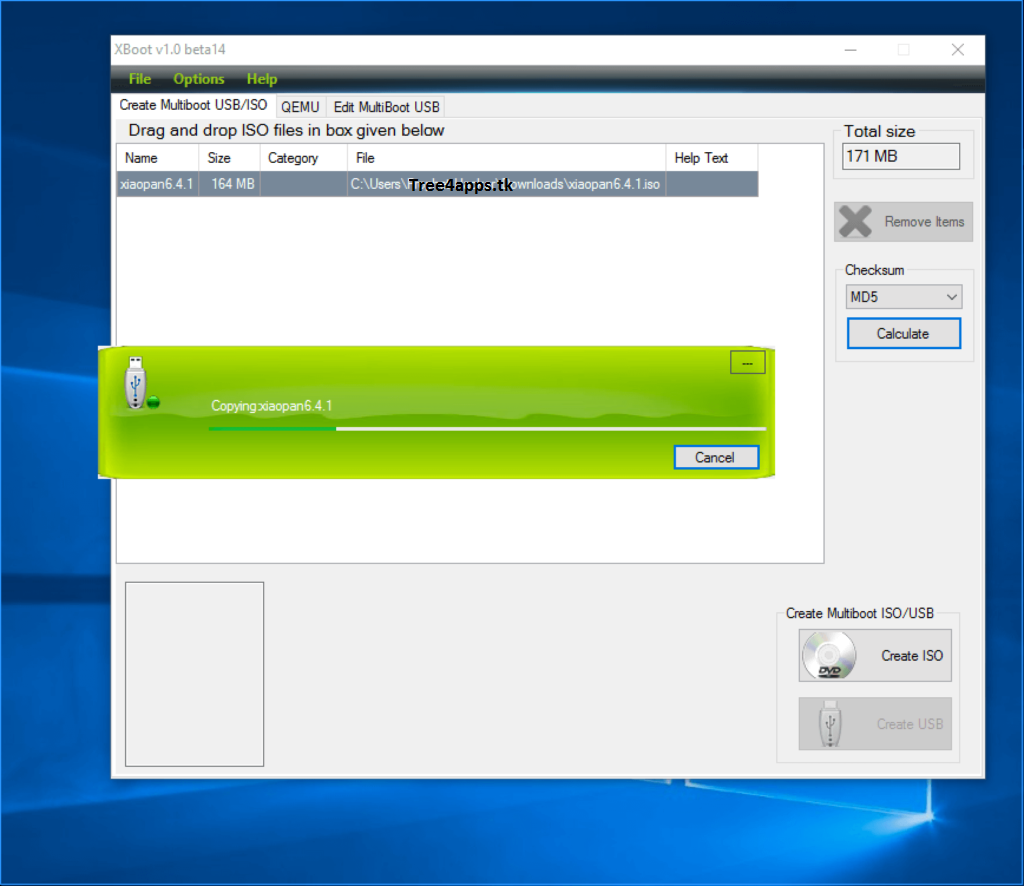This screenshot has width=1024, height=886.
Task: Click the USB stick icon in copying dialog
Action: point(136,383)
